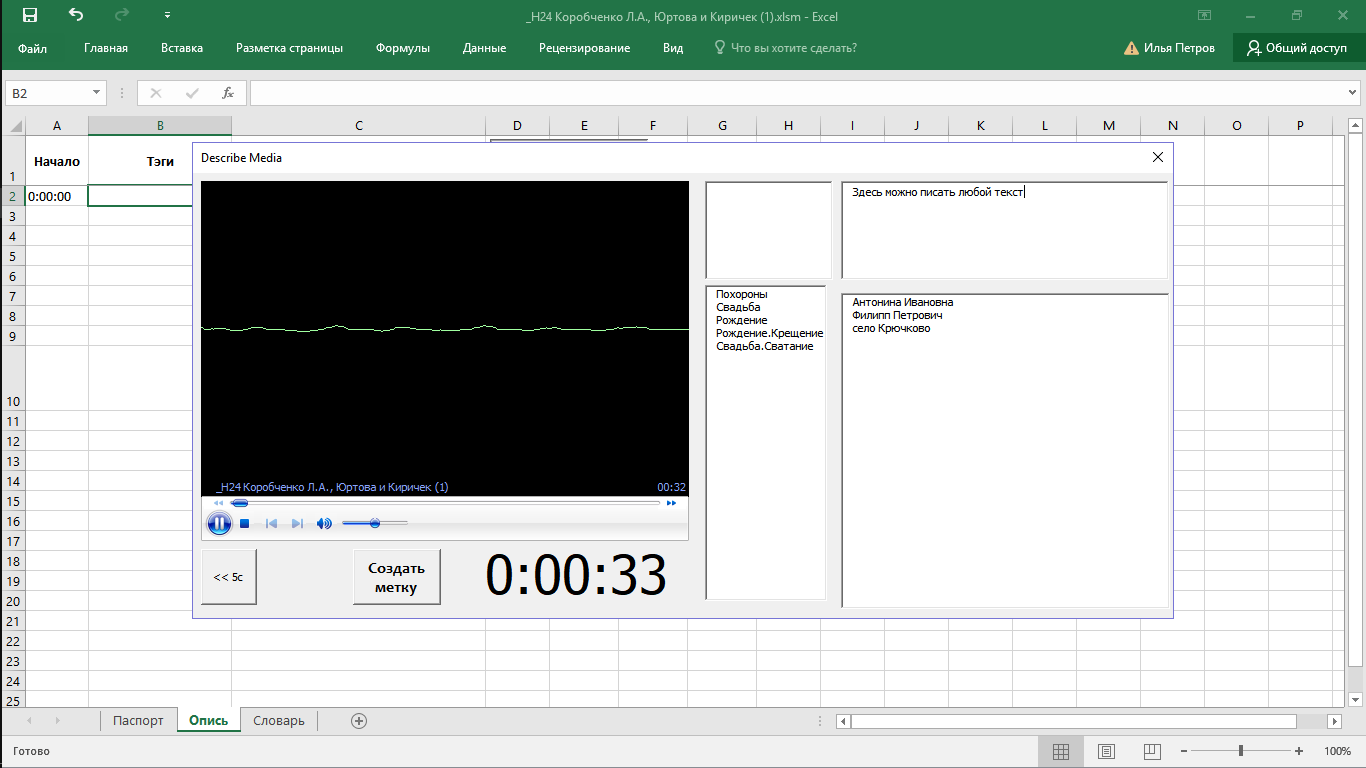1366x768 pixels.
Task: Select the Формулы ribbon tab
Action: (403, 48)
